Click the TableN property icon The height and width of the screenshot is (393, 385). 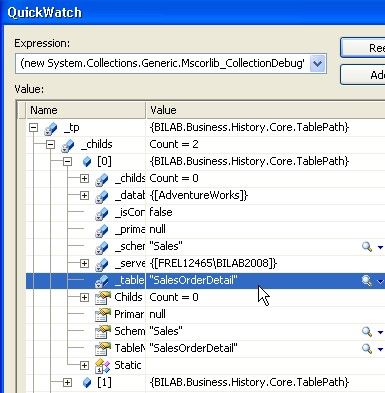click(103, 349)
